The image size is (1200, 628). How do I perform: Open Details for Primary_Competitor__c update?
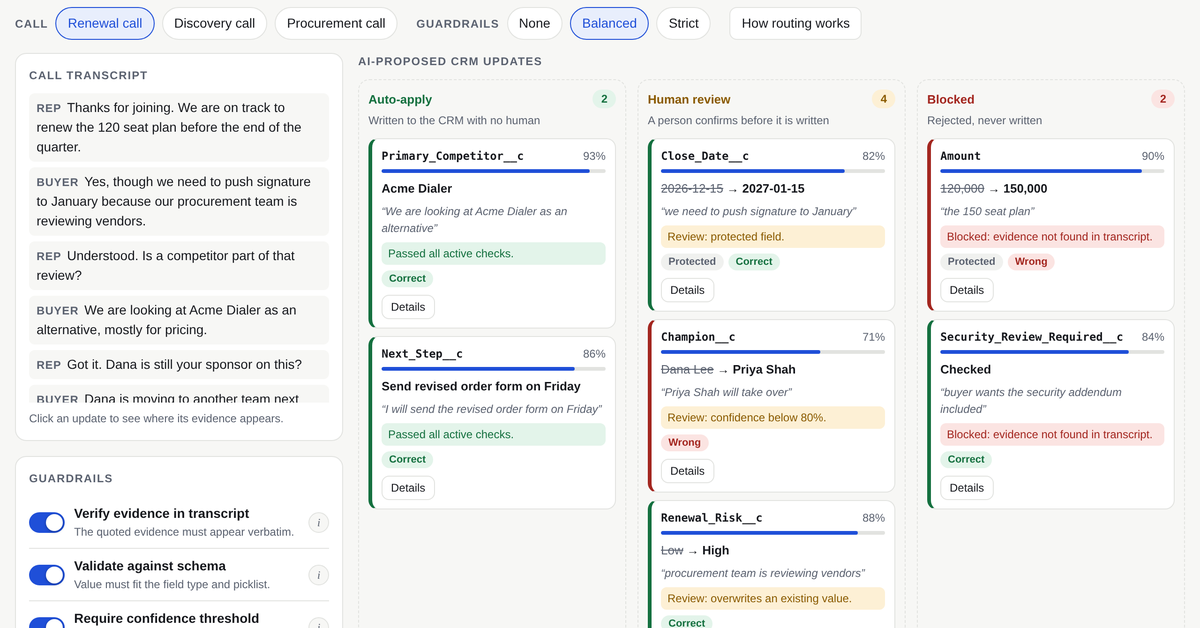(408, 307)
